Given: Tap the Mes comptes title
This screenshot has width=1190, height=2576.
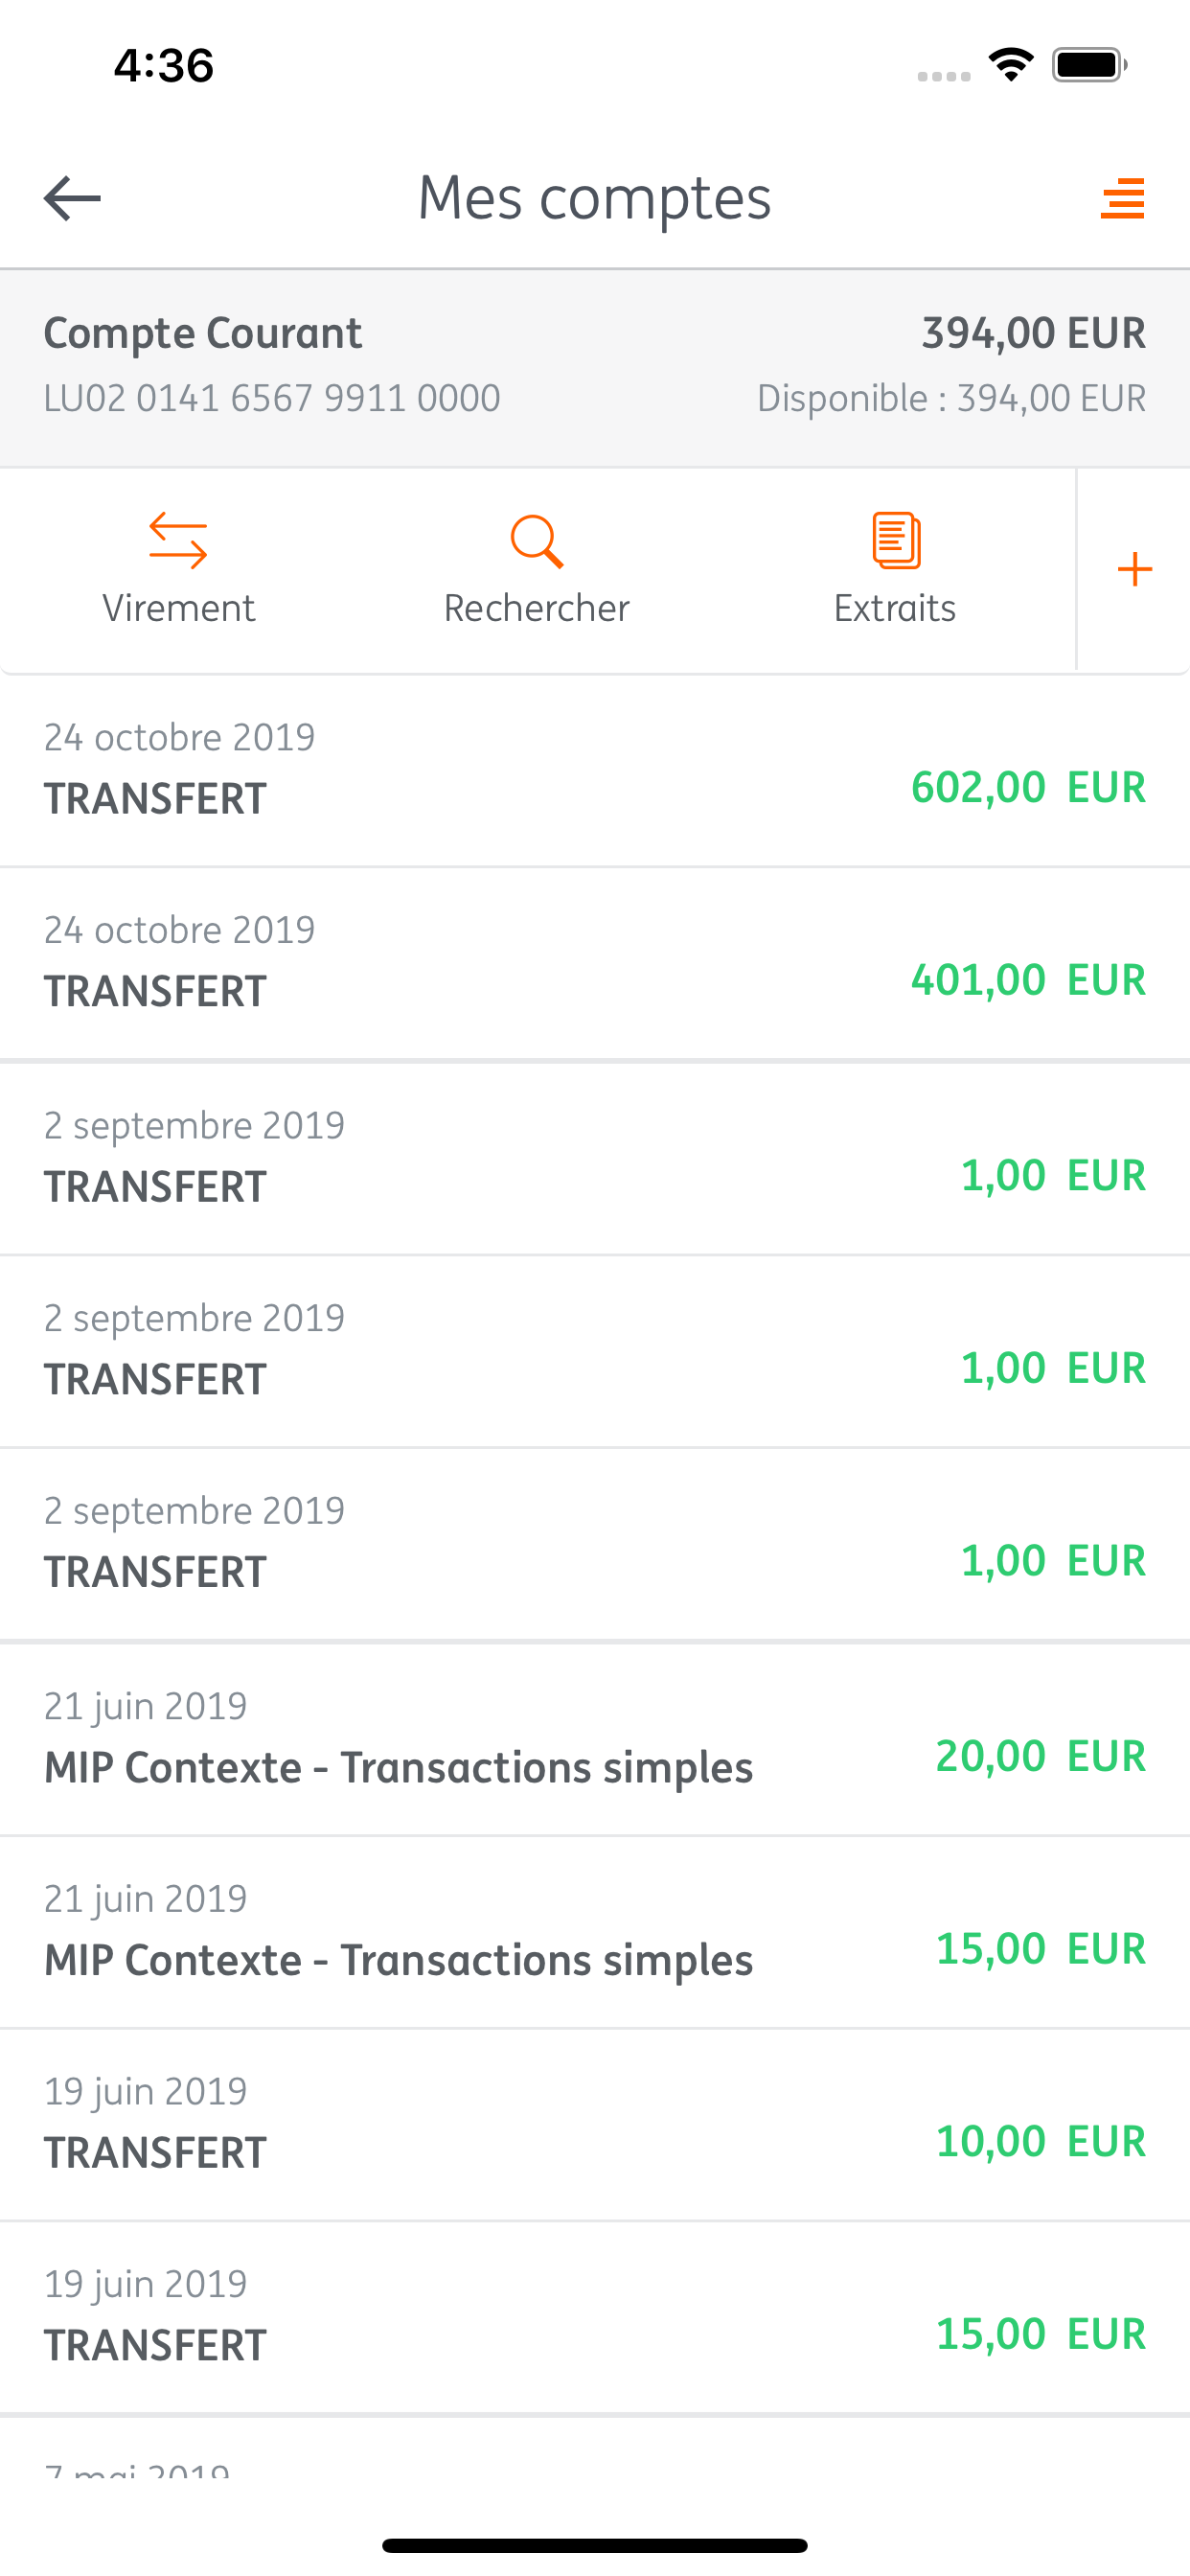Looking at the screenshot, I should 594,198.
